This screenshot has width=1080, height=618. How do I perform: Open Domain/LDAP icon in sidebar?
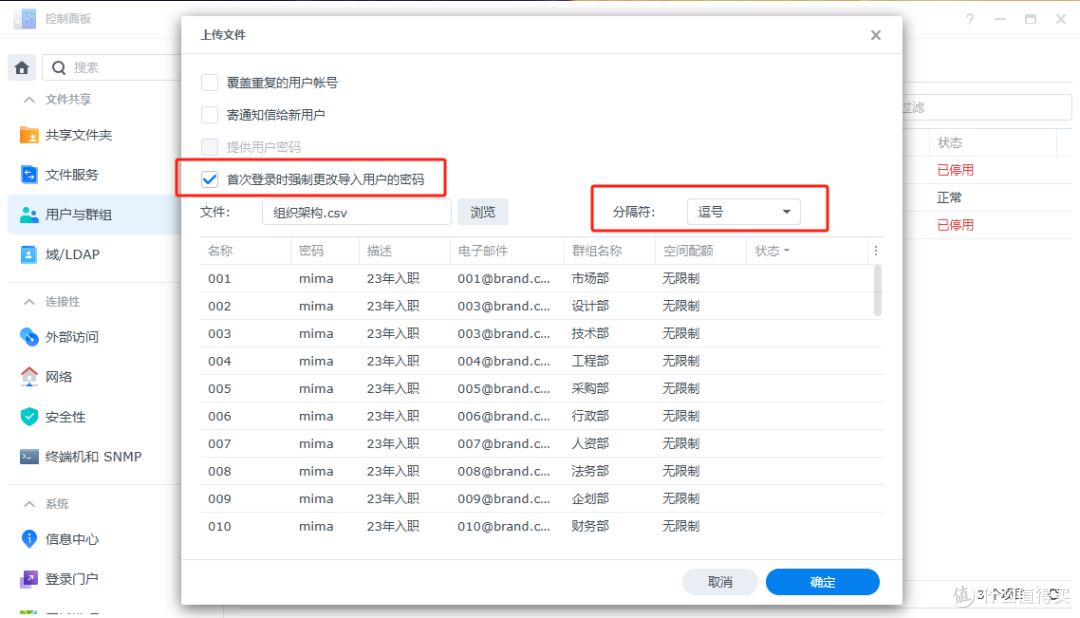point(29,255)
